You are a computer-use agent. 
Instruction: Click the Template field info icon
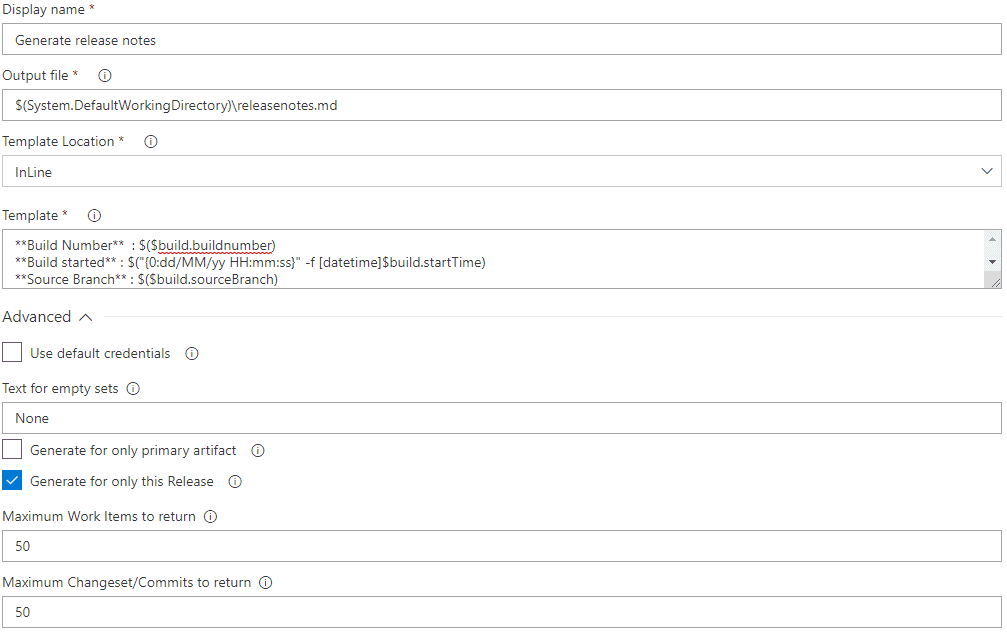[93, 215]
